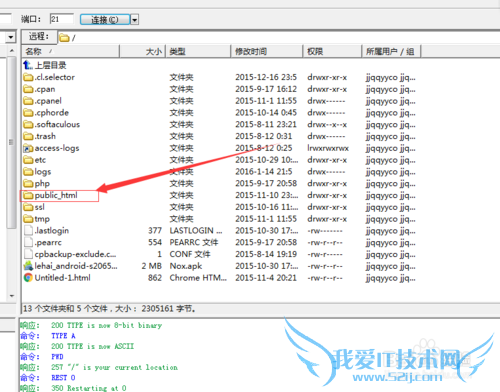
Task: Click the Nox.apk type cell
Action: [x=186, y=266]
